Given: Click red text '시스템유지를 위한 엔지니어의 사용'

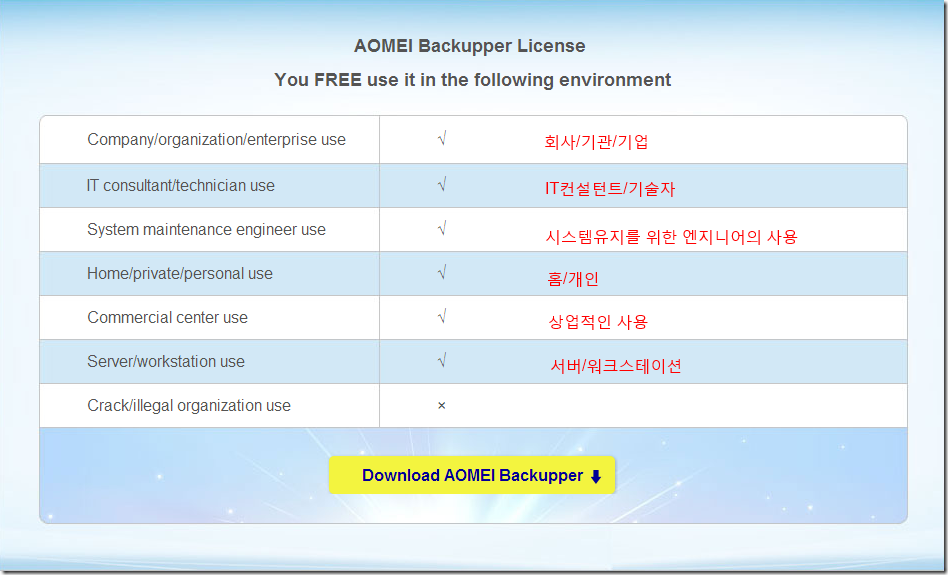Looking at the screenshot, I should [x=671, y=236].
